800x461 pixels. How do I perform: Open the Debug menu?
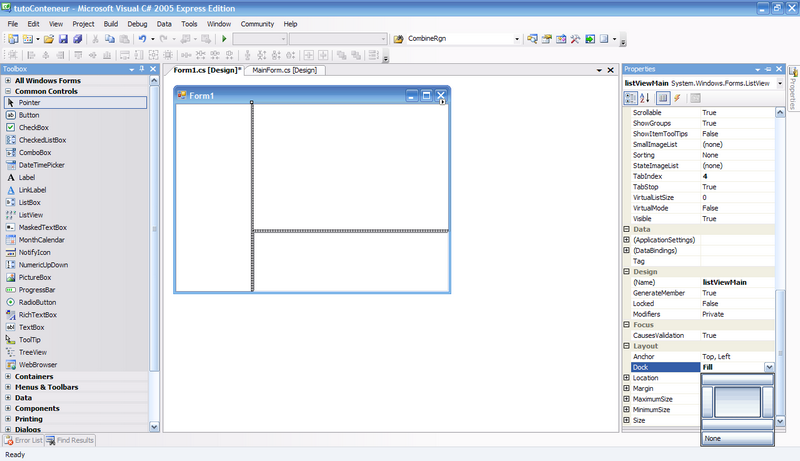click(137, 23)
